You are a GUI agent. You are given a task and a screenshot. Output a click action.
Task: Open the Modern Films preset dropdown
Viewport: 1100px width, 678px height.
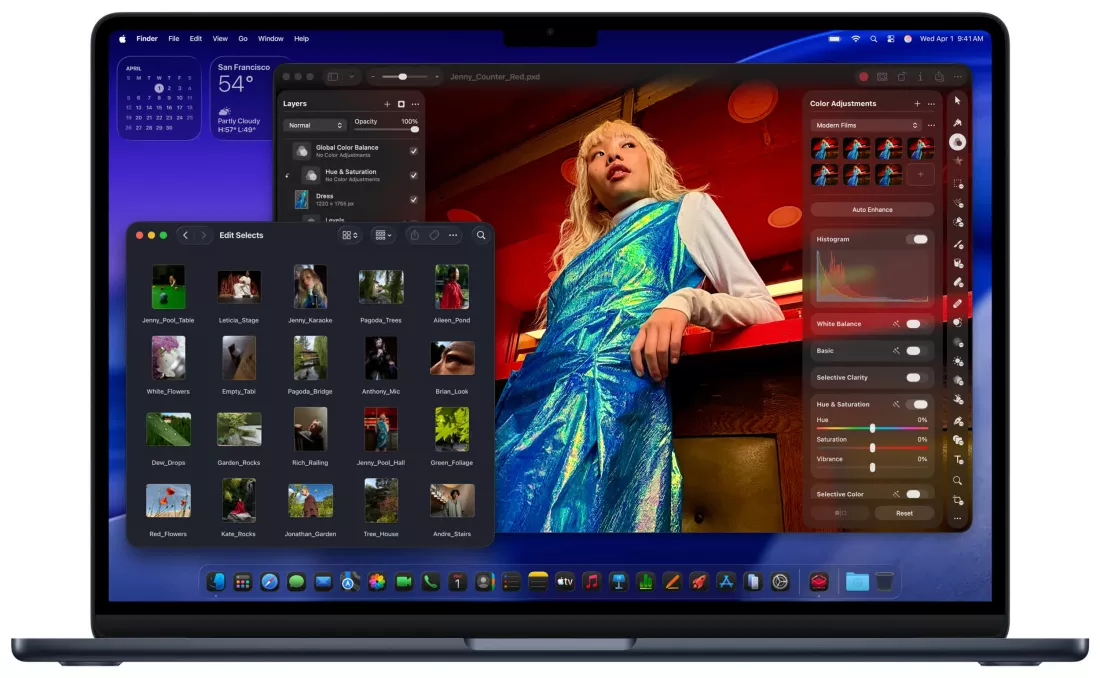(866, 125)
